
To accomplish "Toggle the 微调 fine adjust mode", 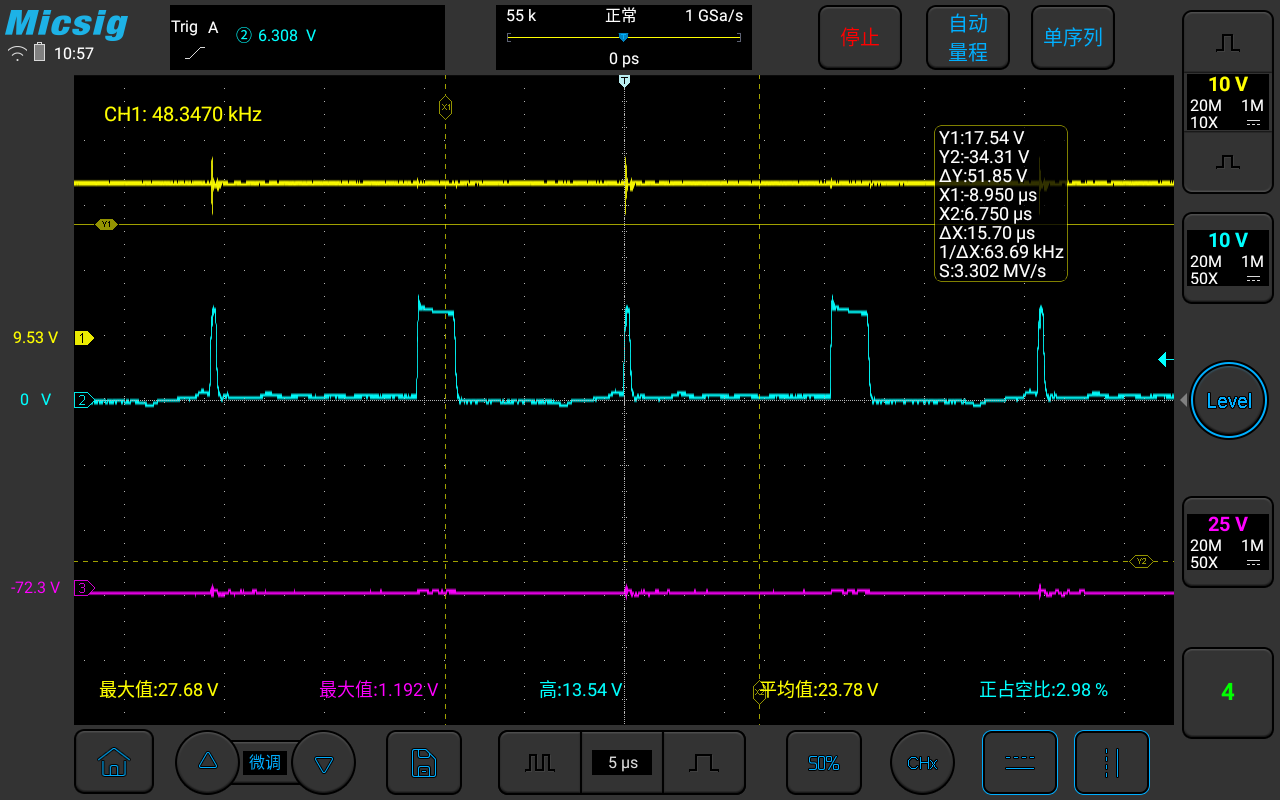I will point(265,763).
